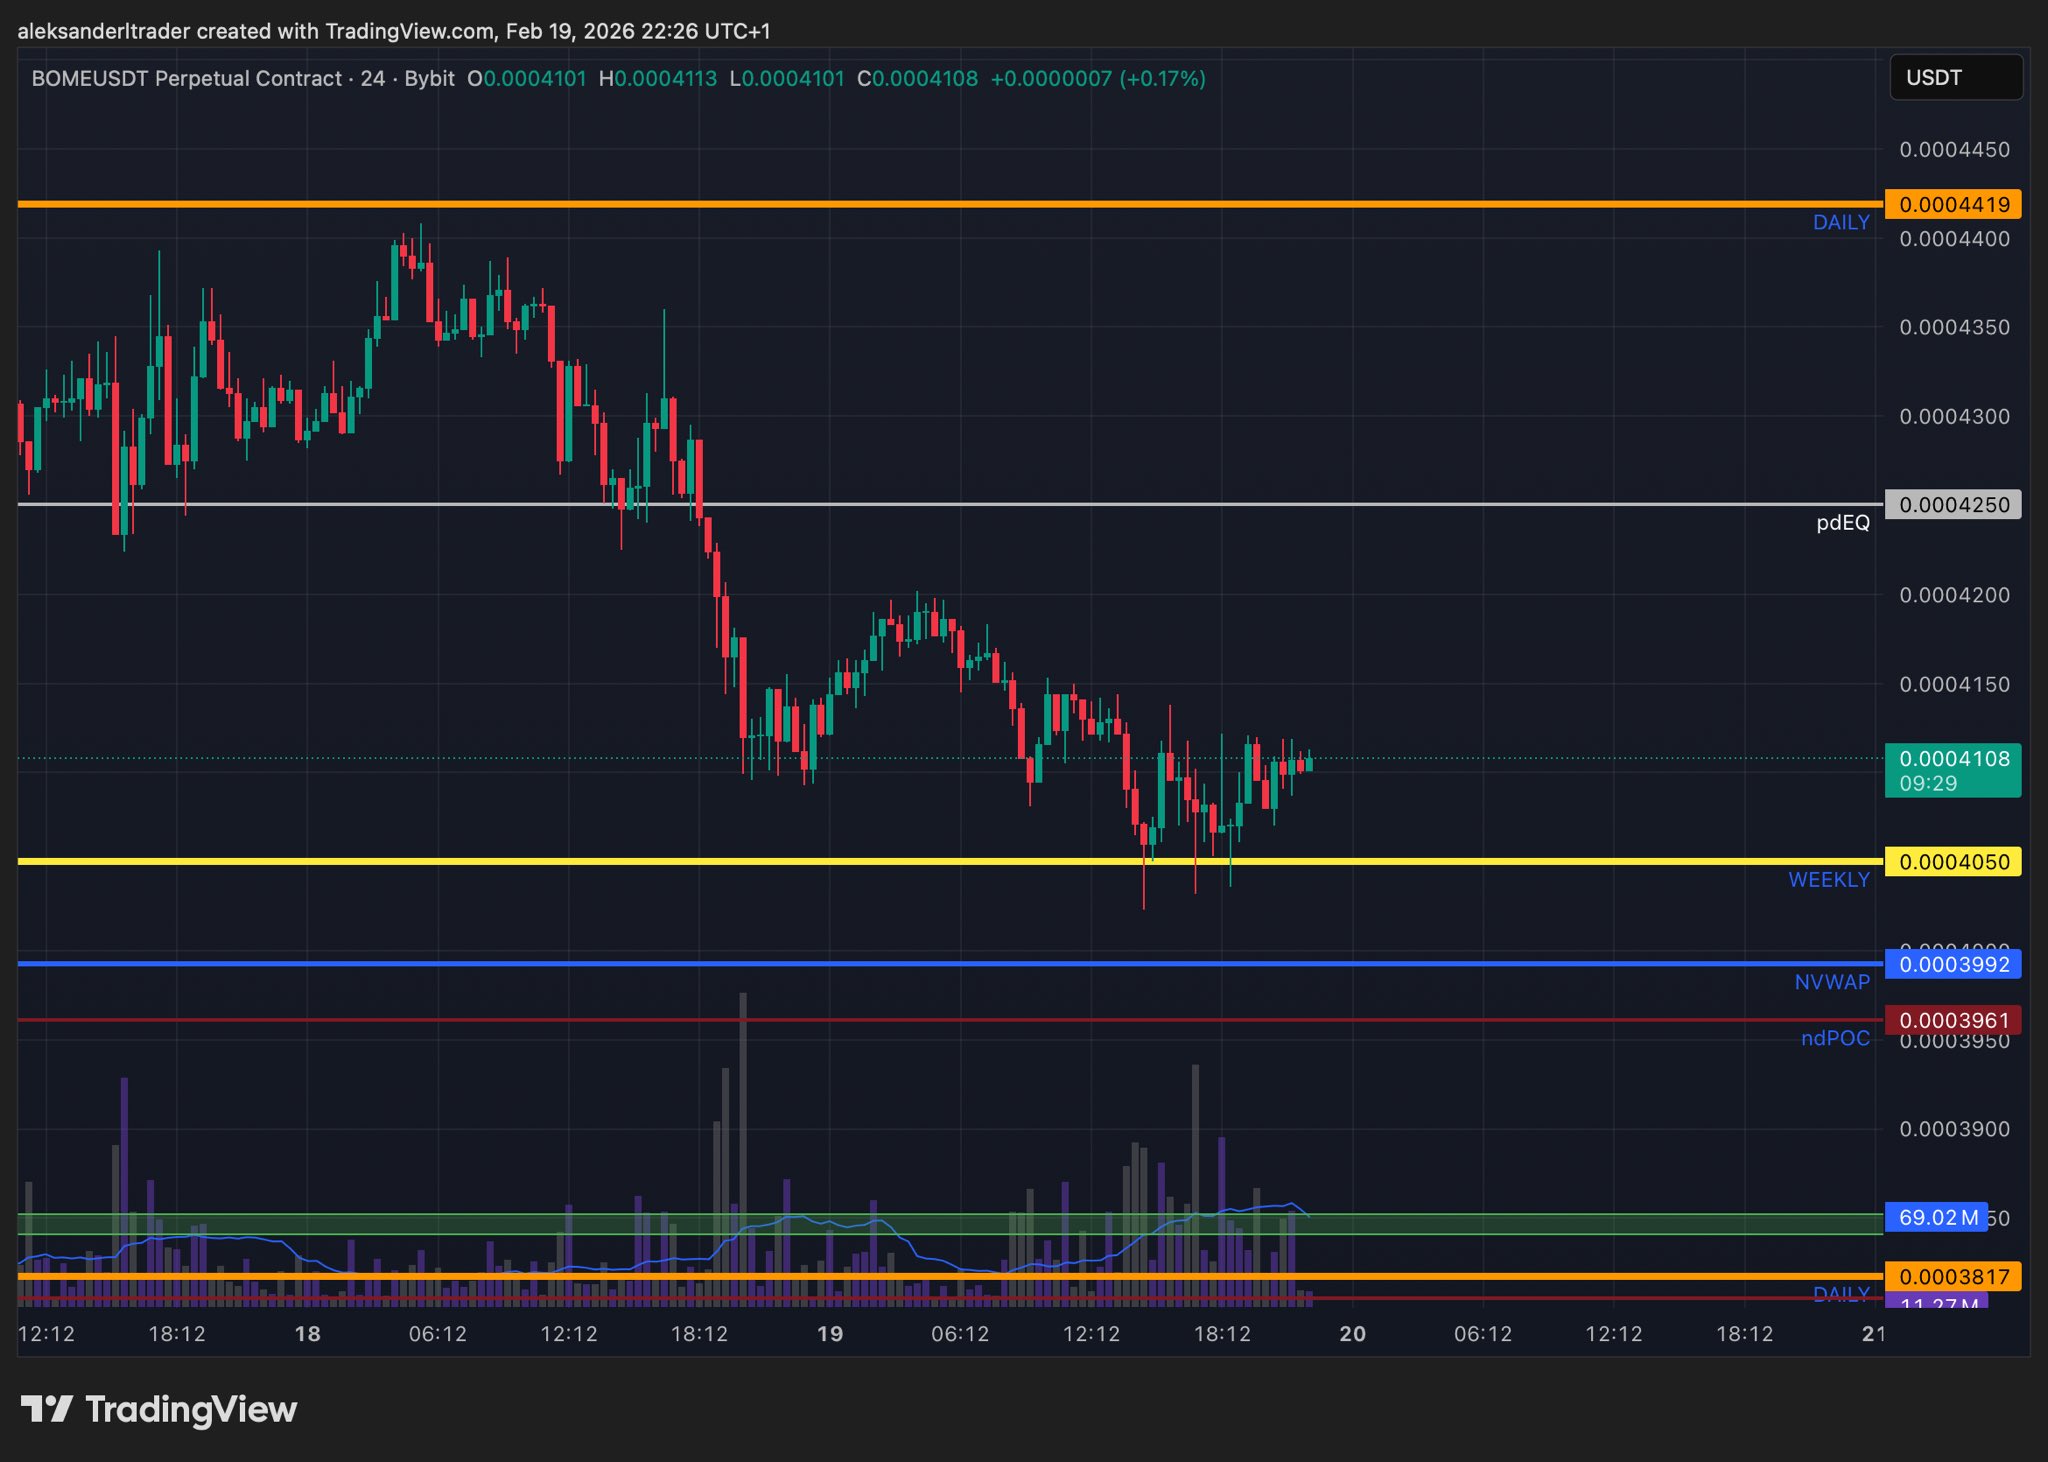Click the green 0.0004108 current price label
The height and width of the screenshot is (1462, 2048).
[x=1952, y=769]
